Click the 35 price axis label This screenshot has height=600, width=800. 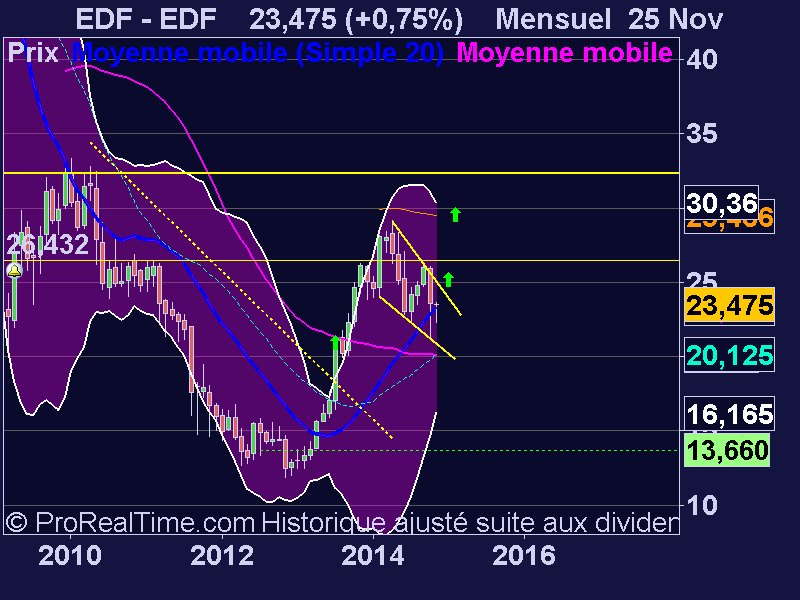702,134
